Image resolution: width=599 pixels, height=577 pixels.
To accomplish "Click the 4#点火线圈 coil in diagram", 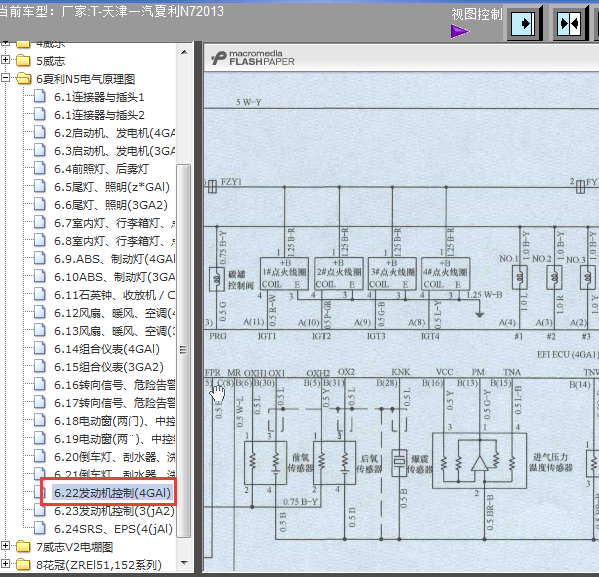I will 445,274.
